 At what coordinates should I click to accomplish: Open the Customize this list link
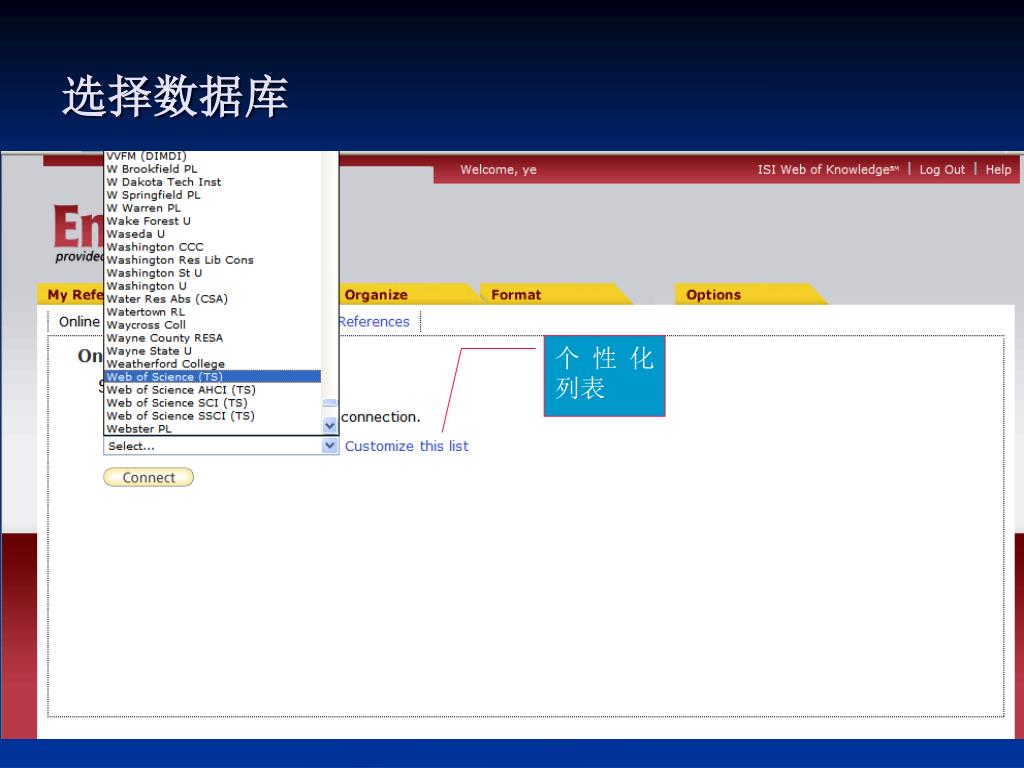(x=406, y=446)
